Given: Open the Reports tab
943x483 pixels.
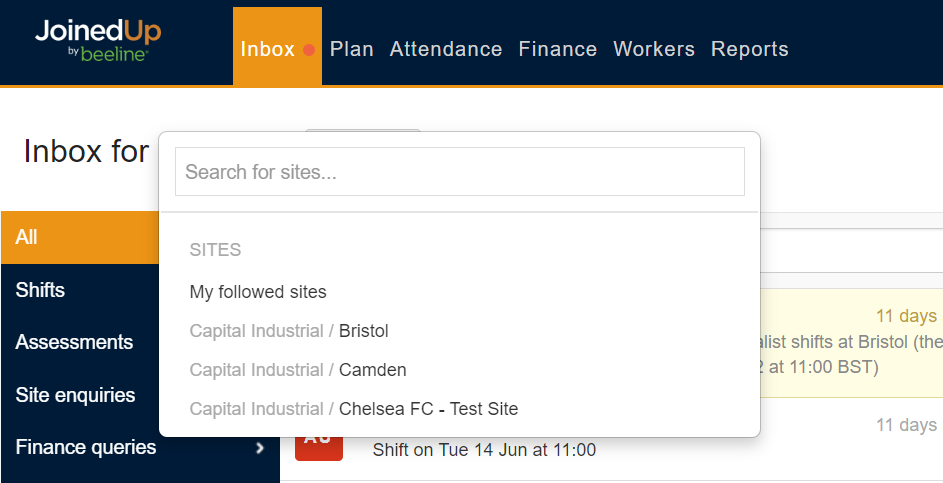Looking at the screenshot, I should [x=750, y=49].
